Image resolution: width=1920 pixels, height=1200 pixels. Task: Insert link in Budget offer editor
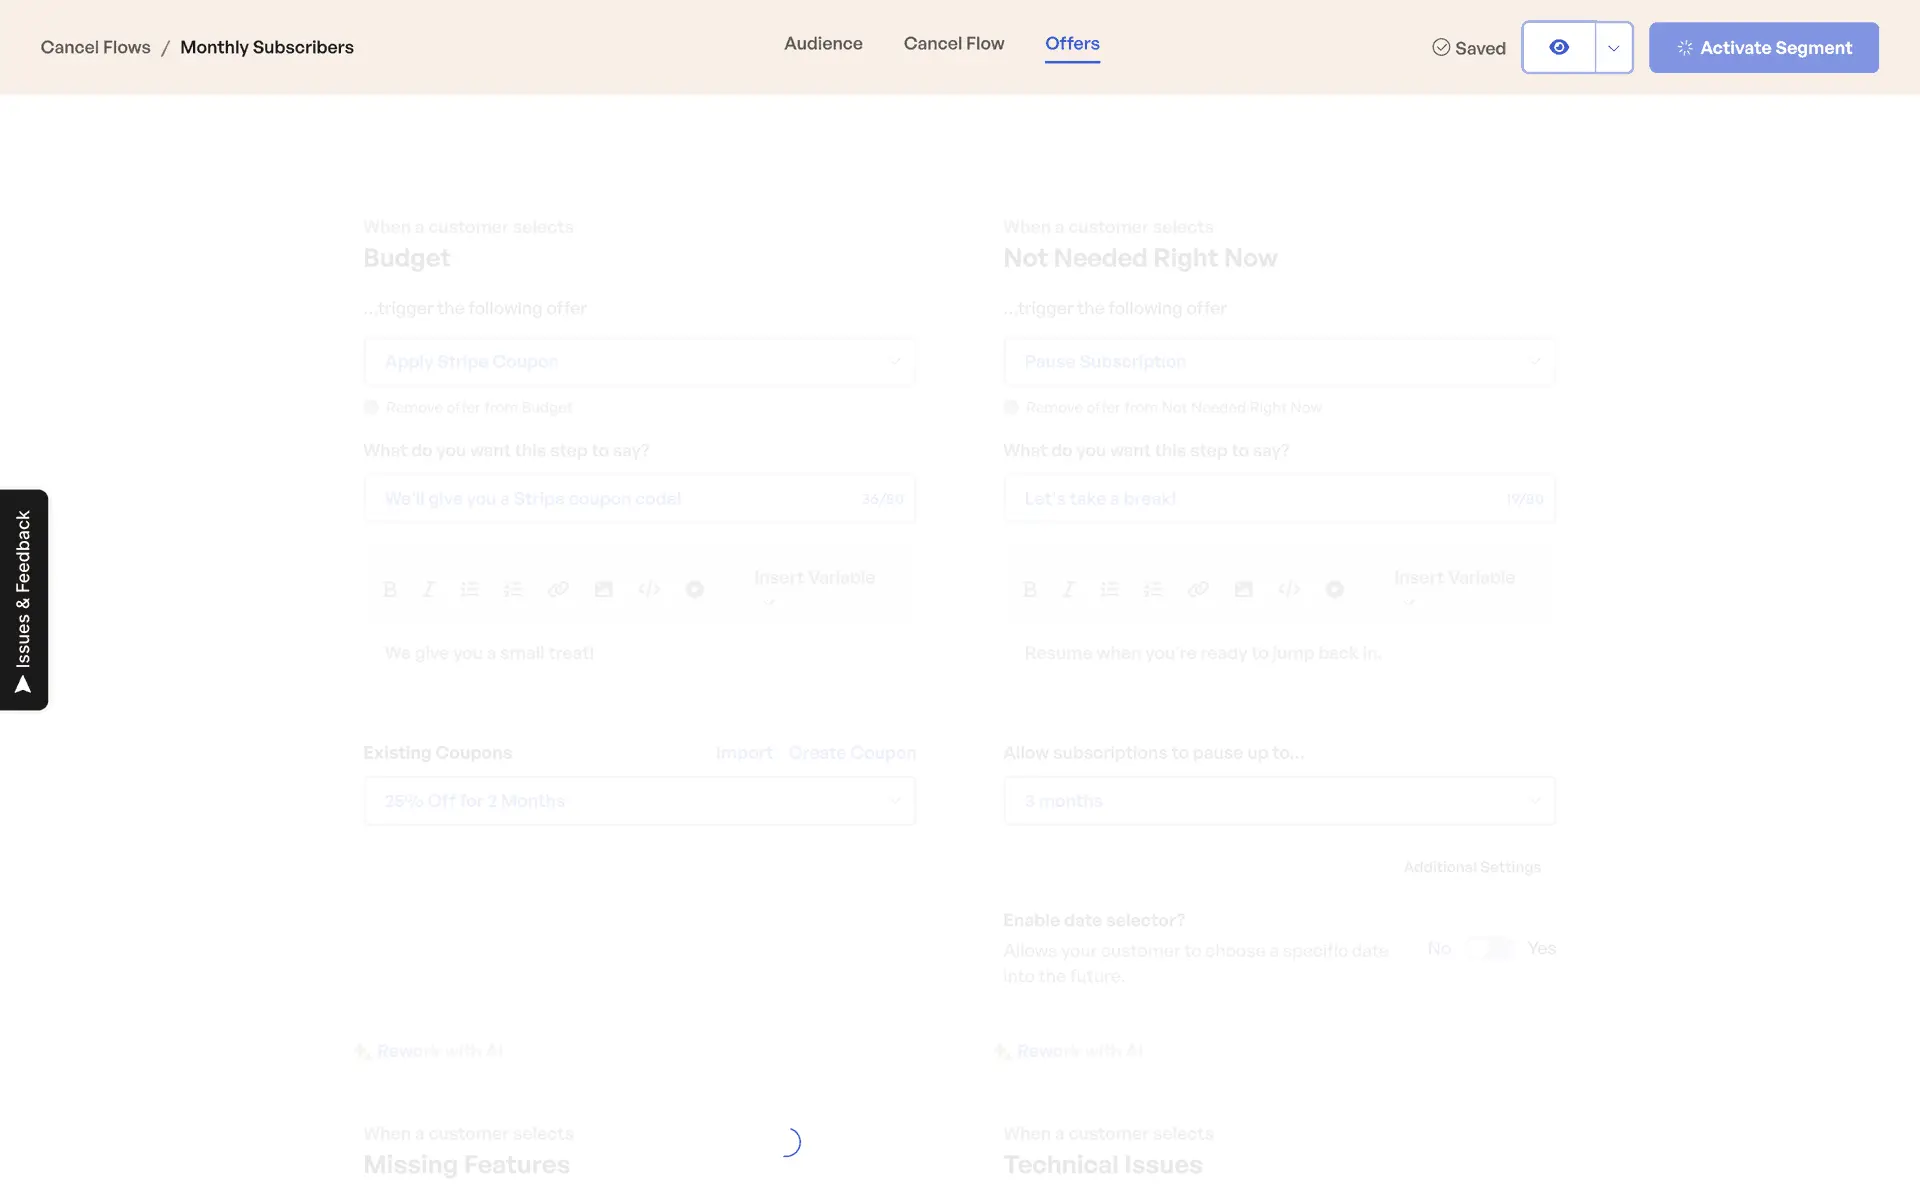point(558,590)
